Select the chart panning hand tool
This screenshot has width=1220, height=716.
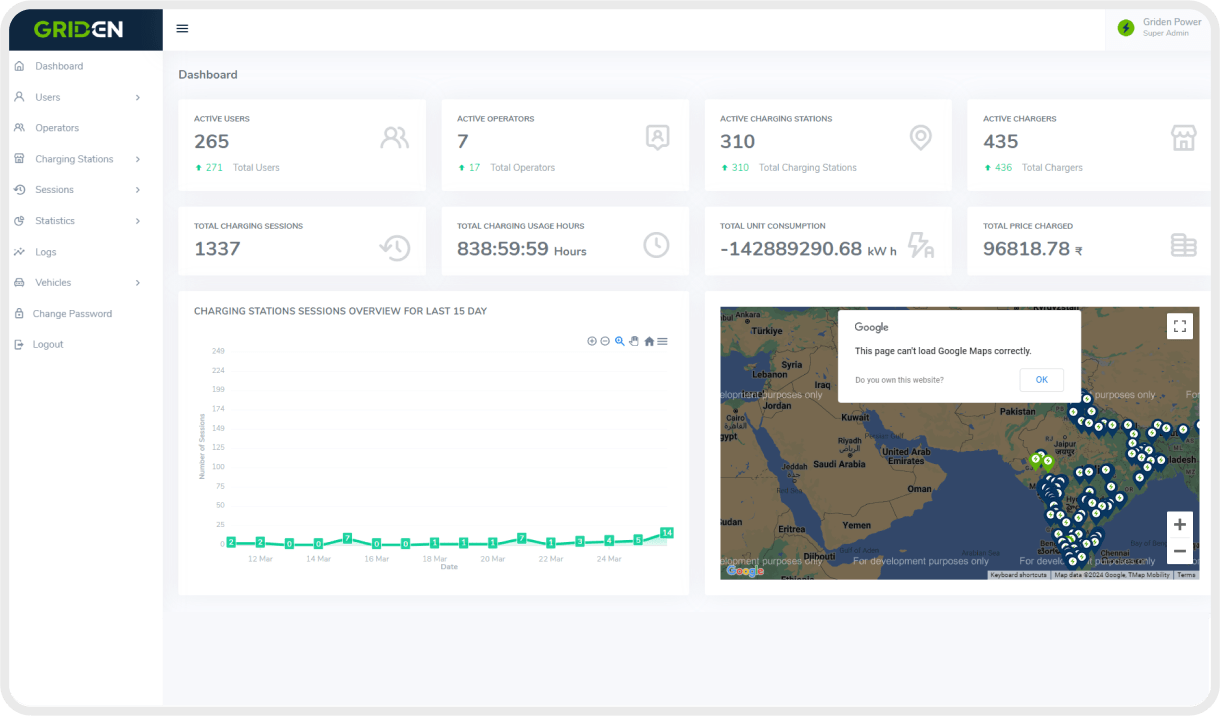[634, 341]
